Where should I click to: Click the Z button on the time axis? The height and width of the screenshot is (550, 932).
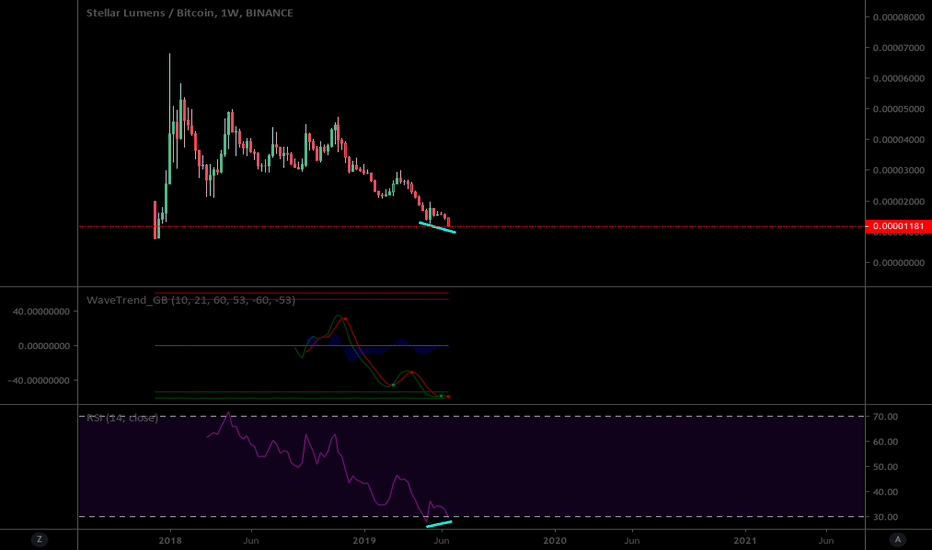(x=39, y=539)
